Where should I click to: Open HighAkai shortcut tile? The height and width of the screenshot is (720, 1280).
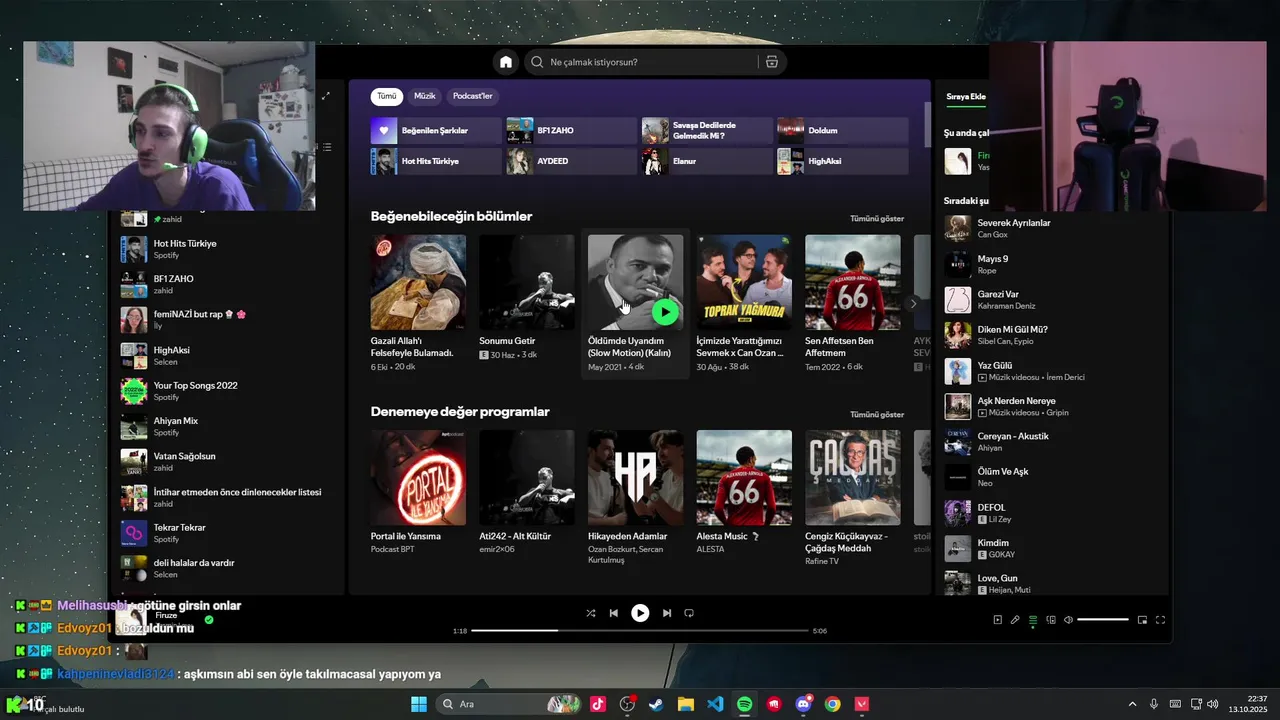843,161
